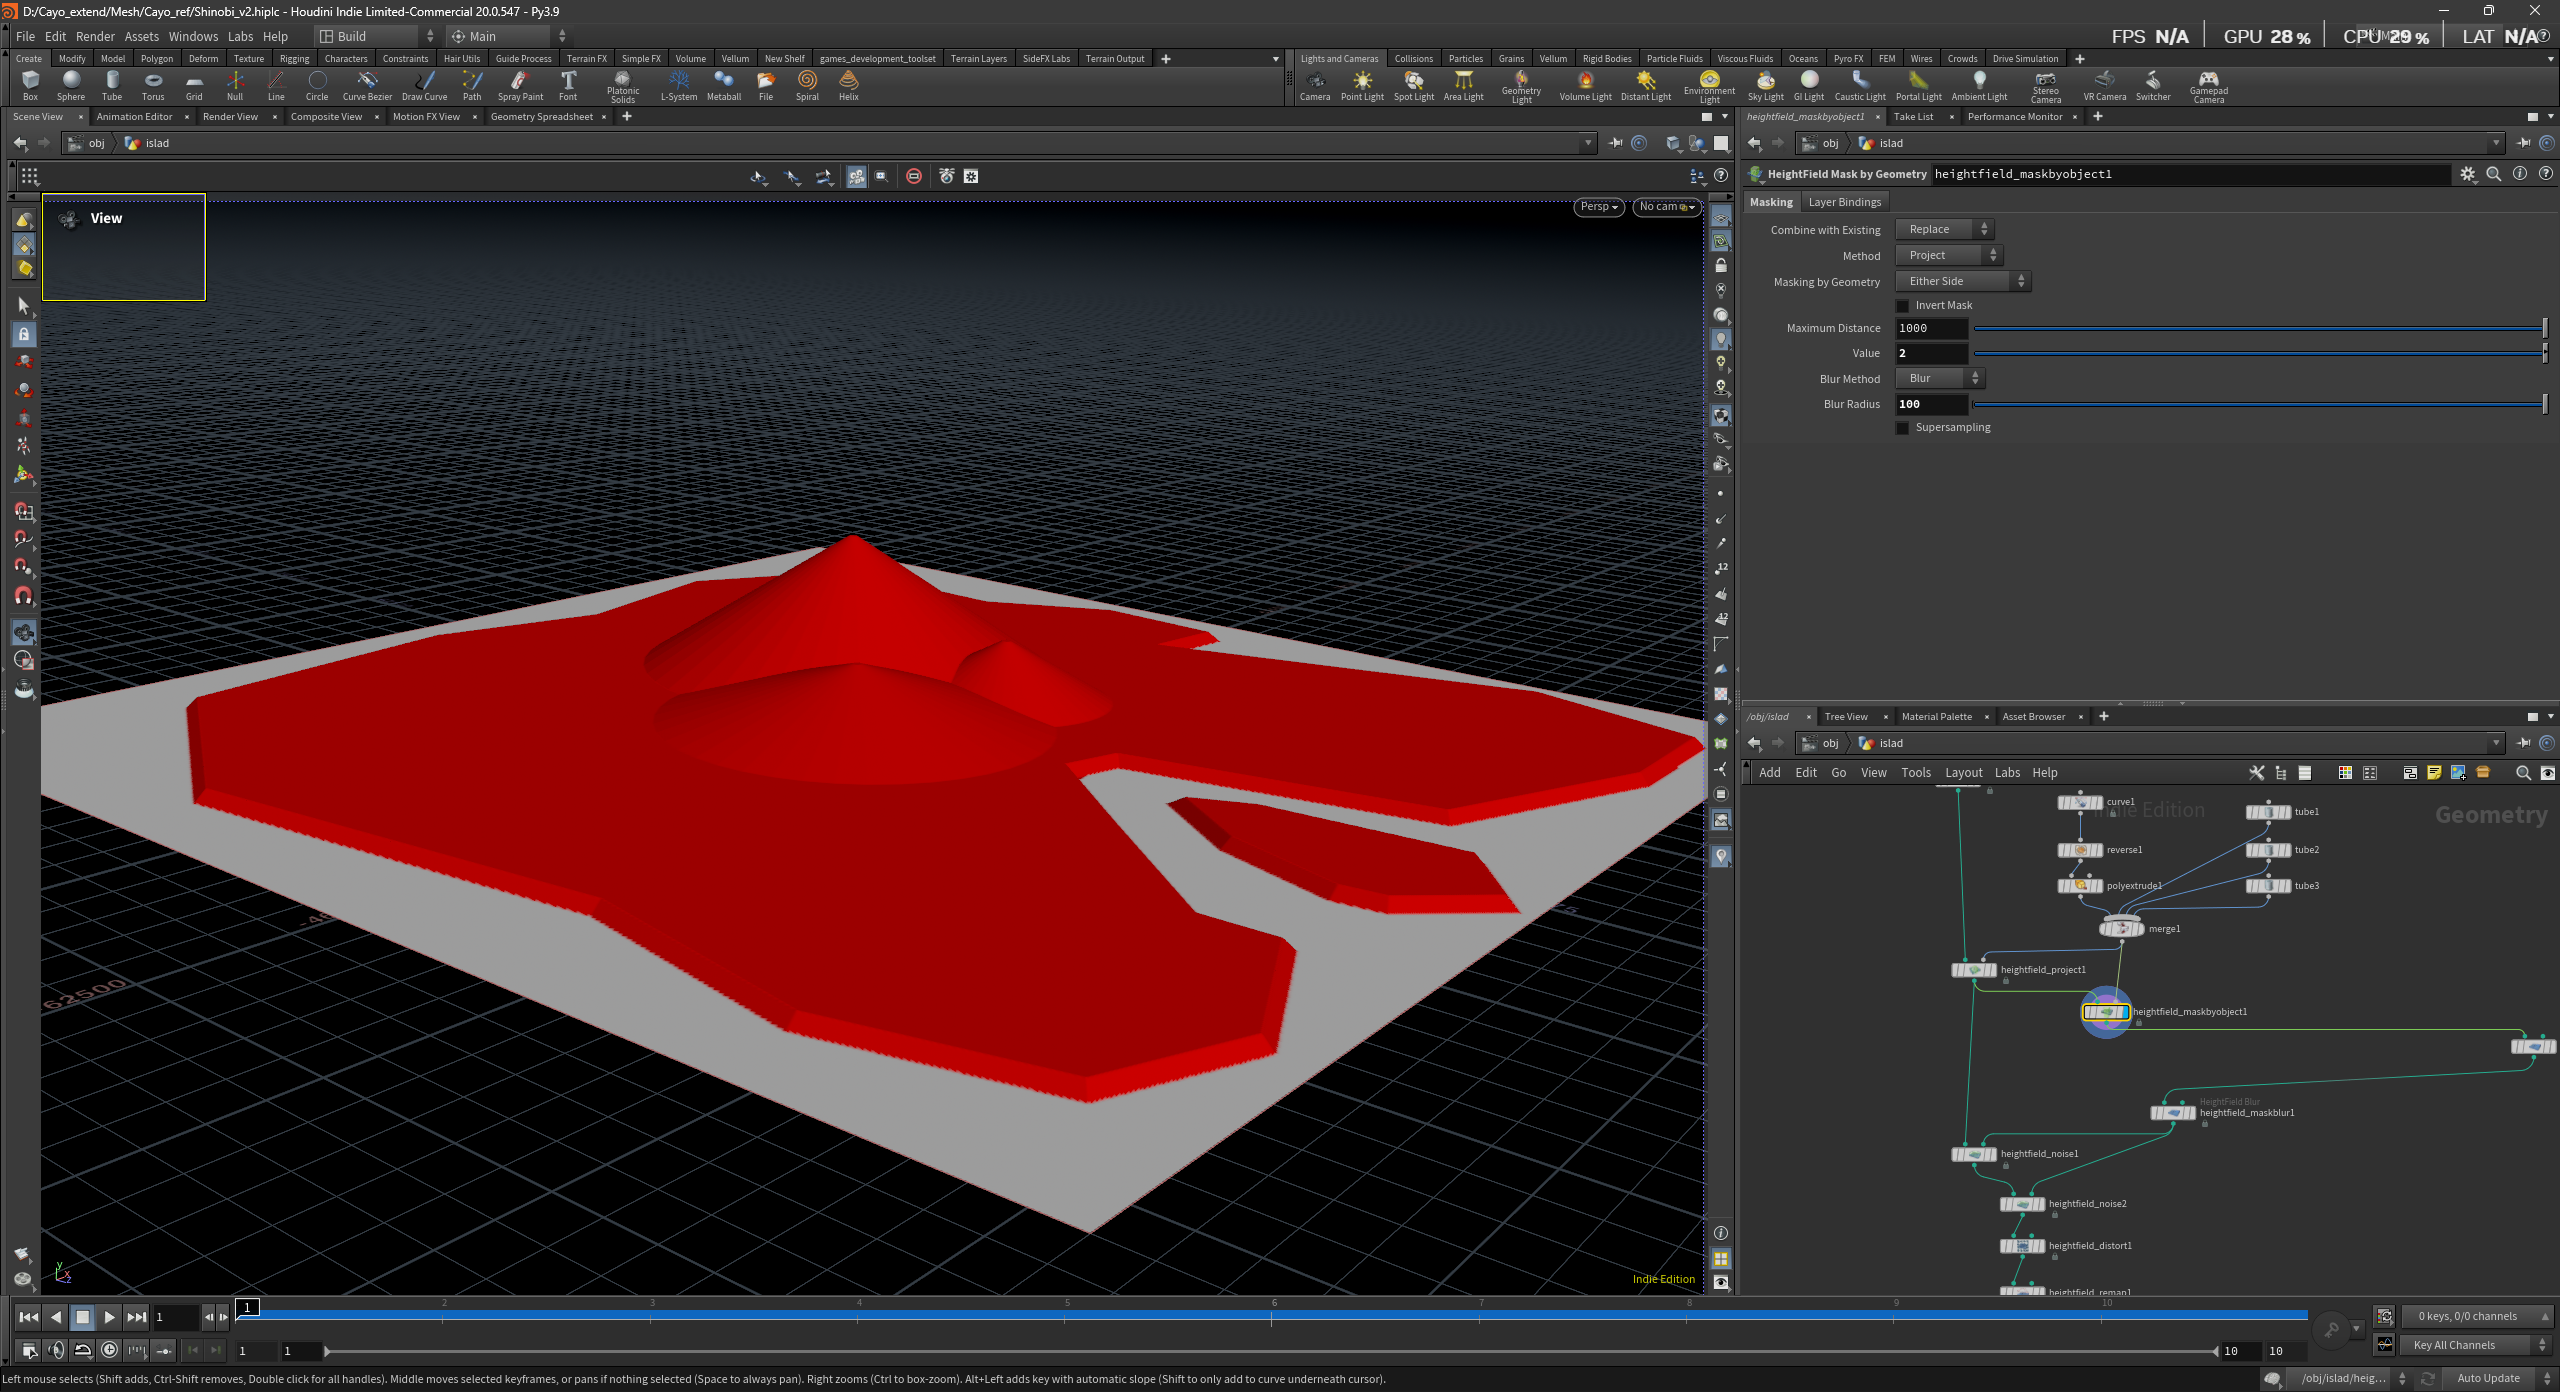Click the heightfield_maskbyobject1 node
Image resolution: width=2560 pixels, height=1392 pixels.
pos(2105,1012)
